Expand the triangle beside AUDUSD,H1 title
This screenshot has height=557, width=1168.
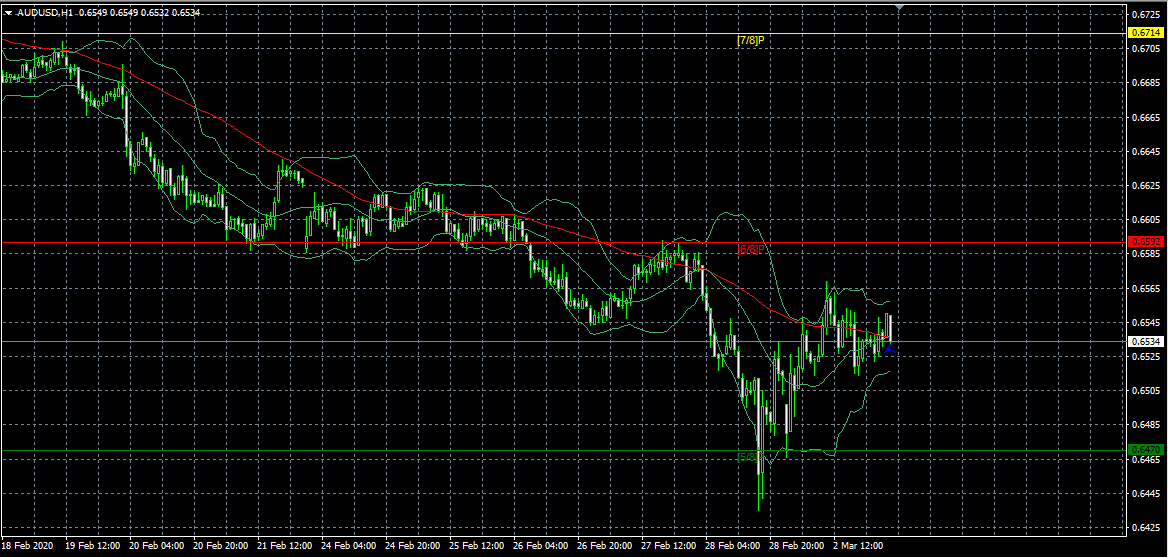tap(8, 13)
